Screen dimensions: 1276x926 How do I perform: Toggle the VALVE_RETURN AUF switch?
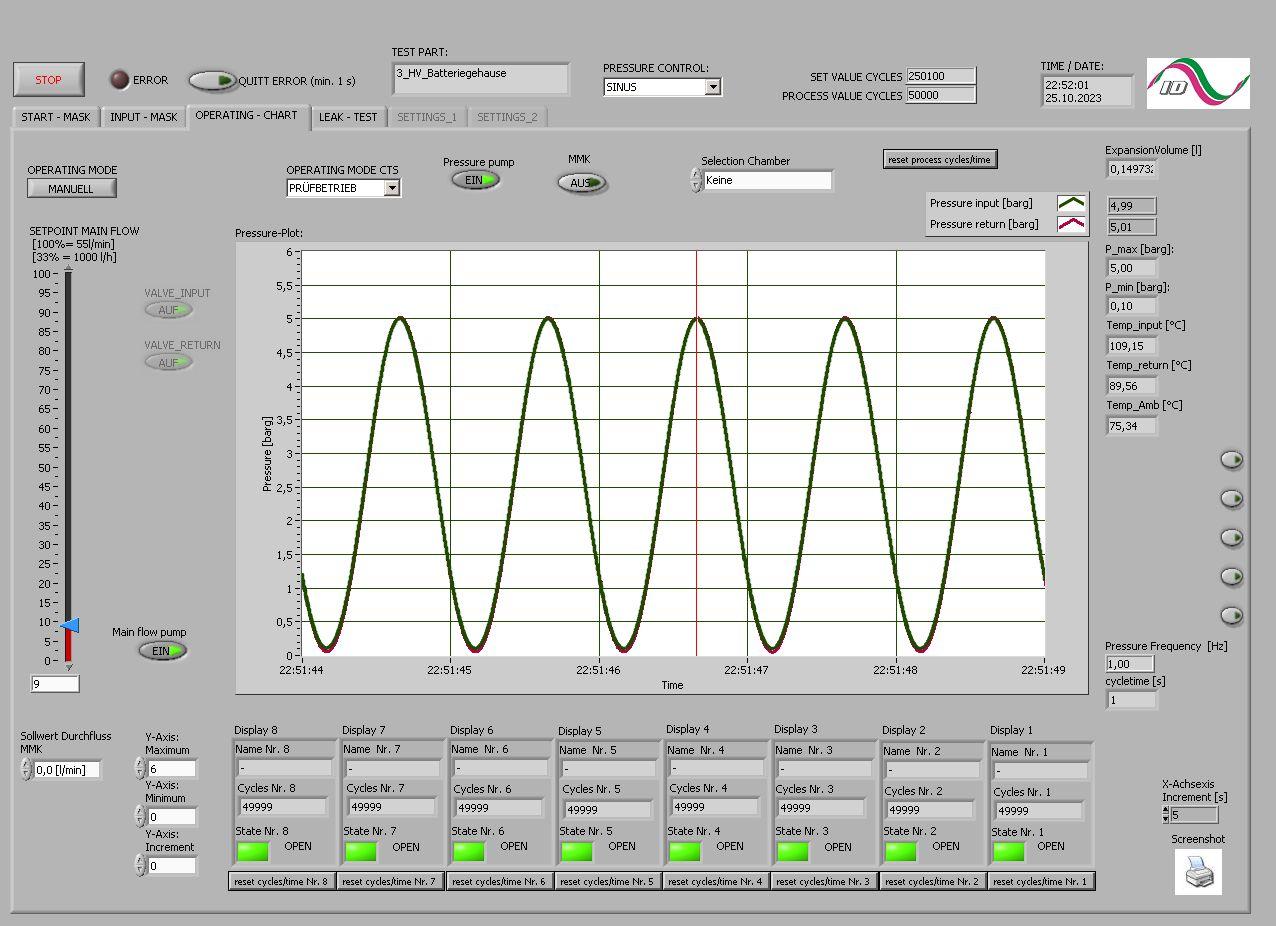tap(169, 362)
